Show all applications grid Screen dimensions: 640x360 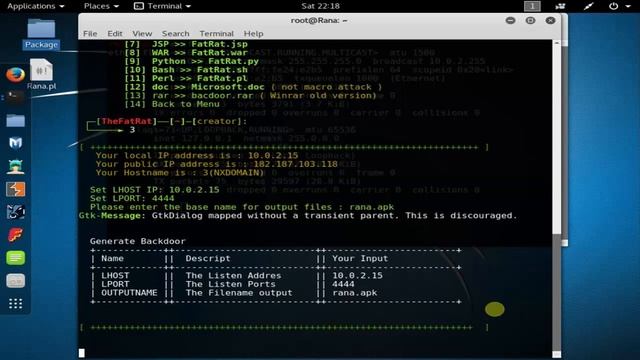coord(16,304)
